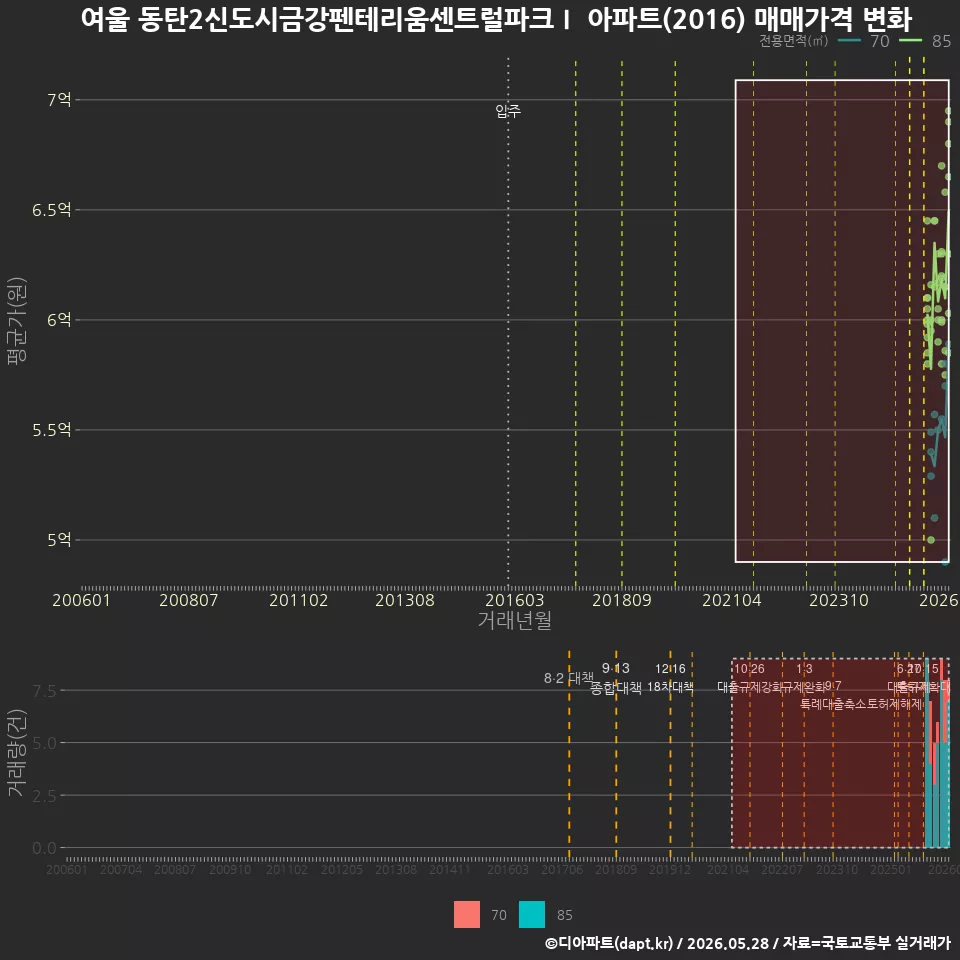Image resolution: width=960 pixels, height=960 pixels.
Task: Click the 평균가(원) axis title
Action: [17, 321]
